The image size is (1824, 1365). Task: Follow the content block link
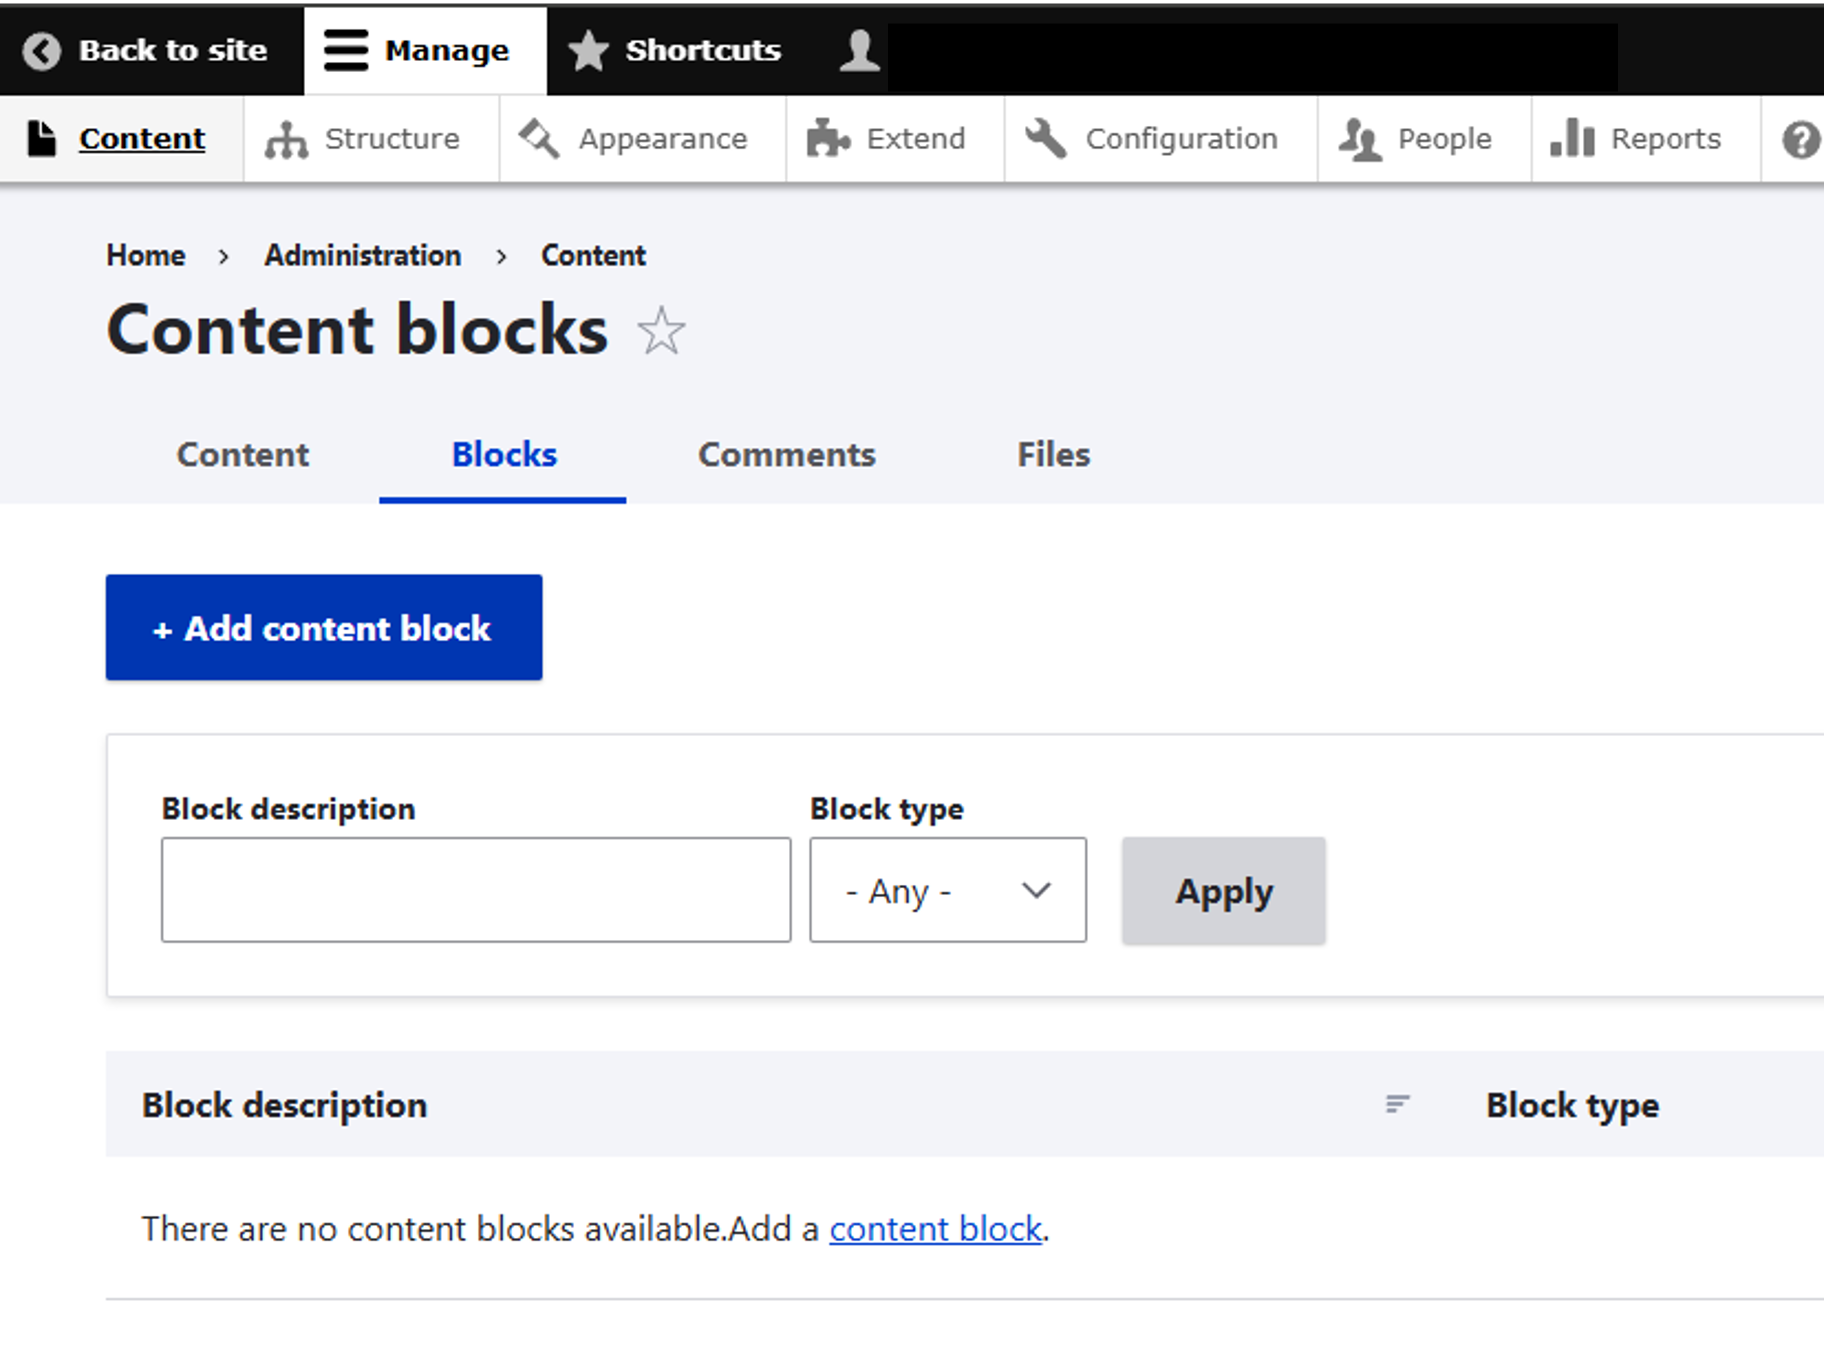click(x=934, y=1228)
